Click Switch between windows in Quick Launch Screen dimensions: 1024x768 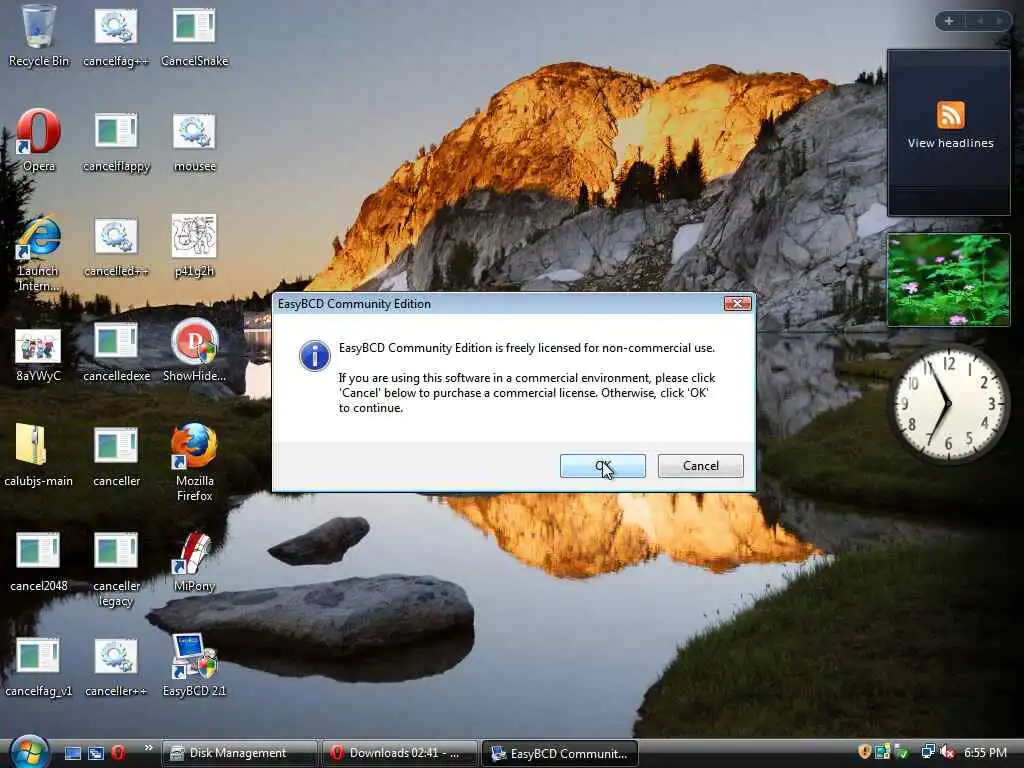pos(96,753)
